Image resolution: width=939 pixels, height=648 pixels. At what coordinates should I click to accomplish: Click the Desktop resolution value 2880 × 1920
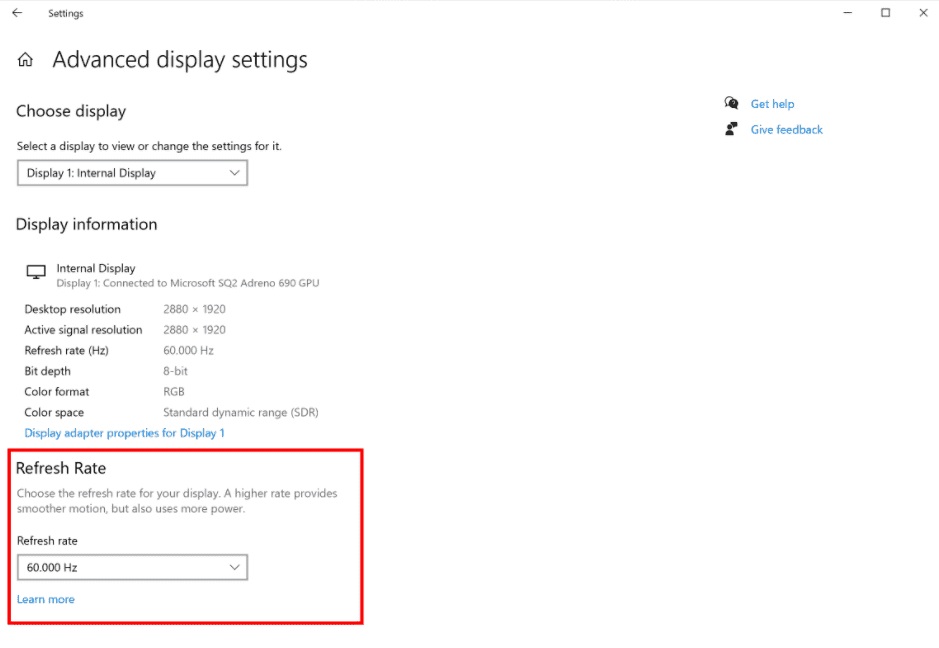194,309
